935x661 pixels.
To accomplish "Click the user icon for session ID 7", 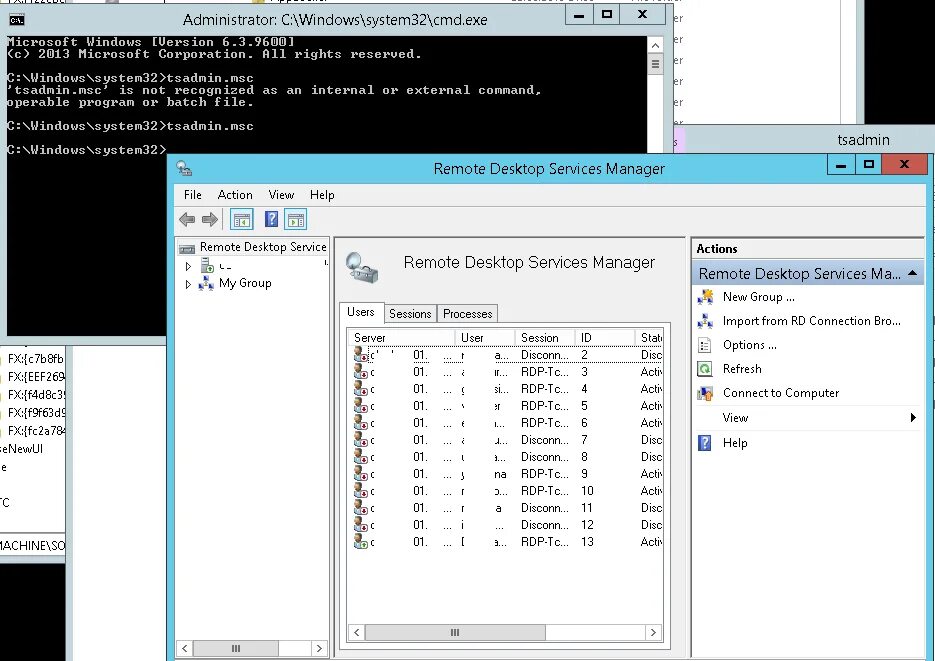I will tap(360, 440).
